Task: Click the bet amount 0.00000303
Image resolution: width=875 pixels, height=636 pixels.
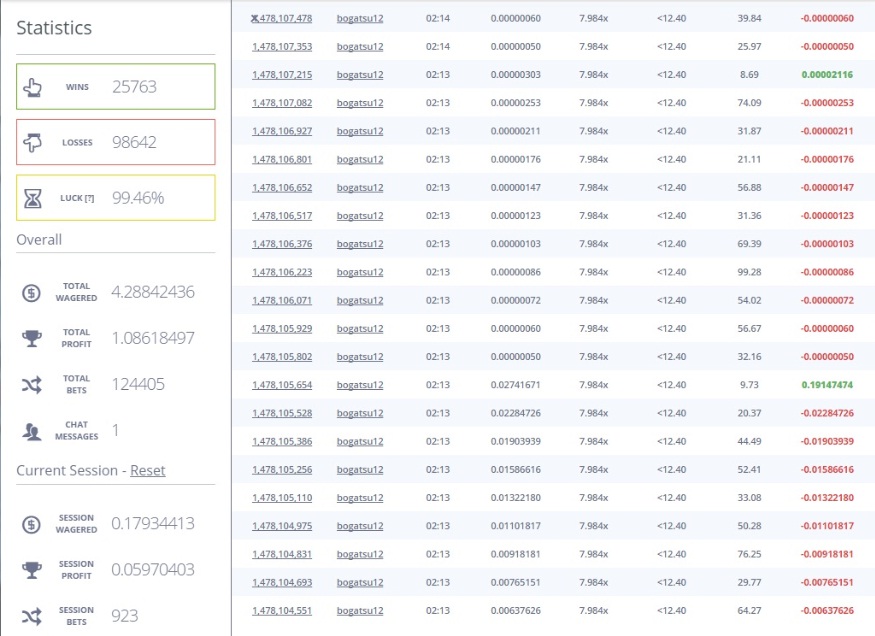Action: pyautogui.click(x=516, y=75)
